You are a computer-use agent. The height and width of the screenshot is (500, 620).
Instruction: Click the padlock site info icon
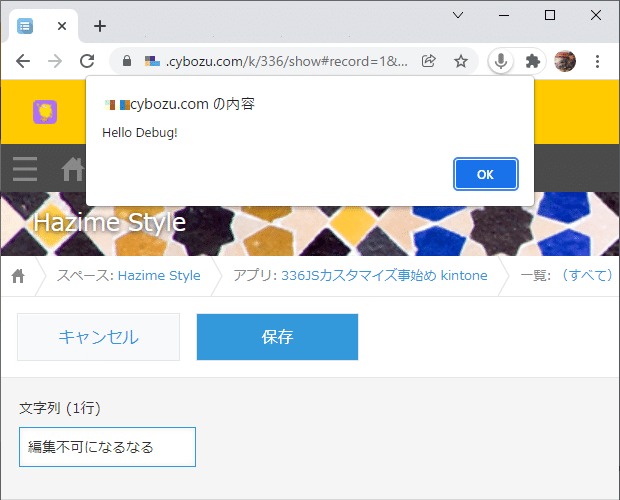tap(127, 61)
